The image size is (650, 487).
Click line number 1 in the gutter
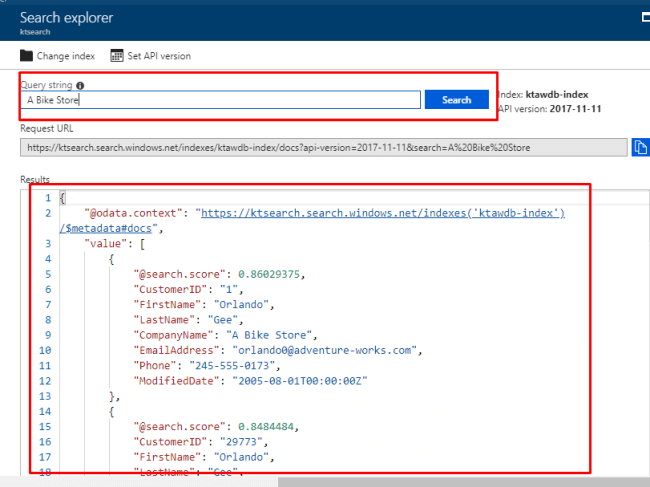(x=48, y=198)
